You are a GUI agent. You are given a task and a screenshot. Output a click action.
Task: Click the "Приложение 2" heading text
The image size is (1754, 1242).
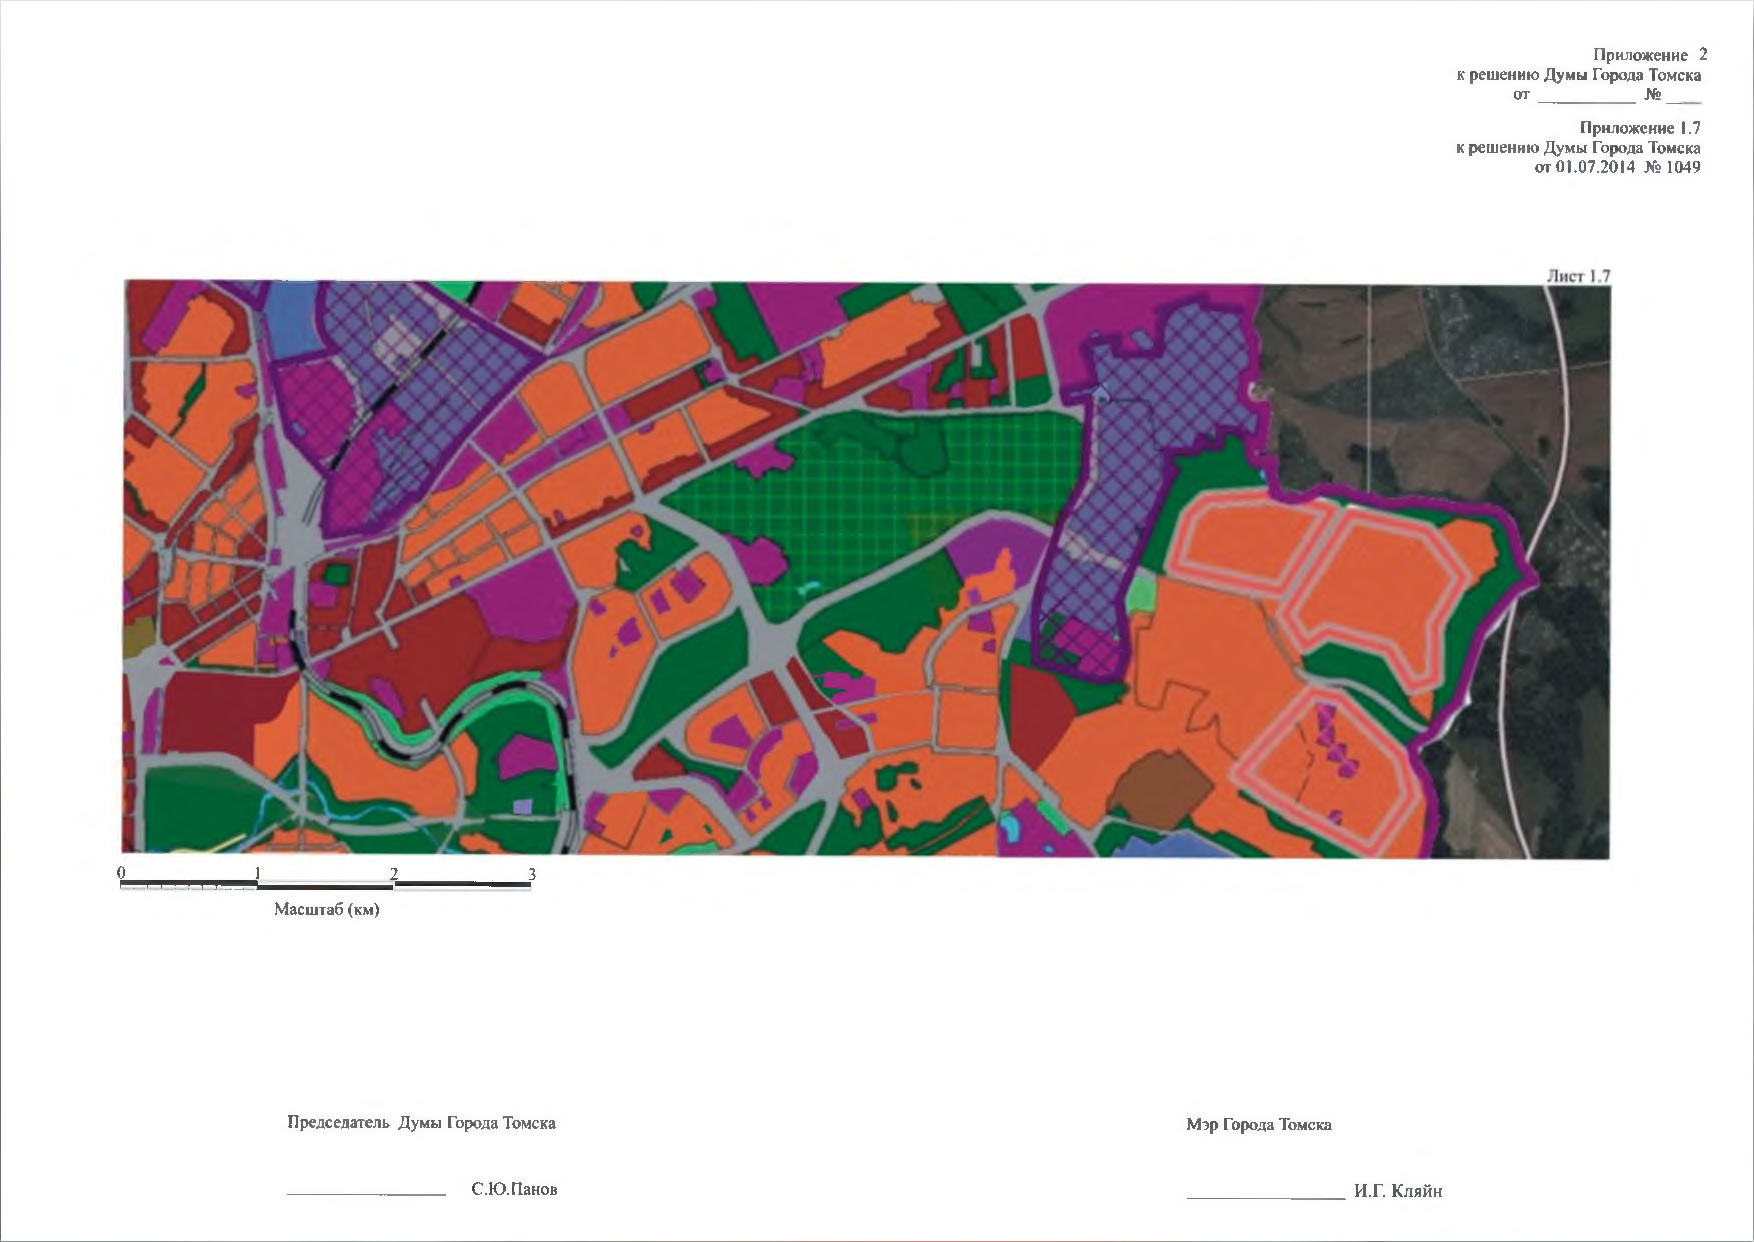click(x=1650, y=55)
